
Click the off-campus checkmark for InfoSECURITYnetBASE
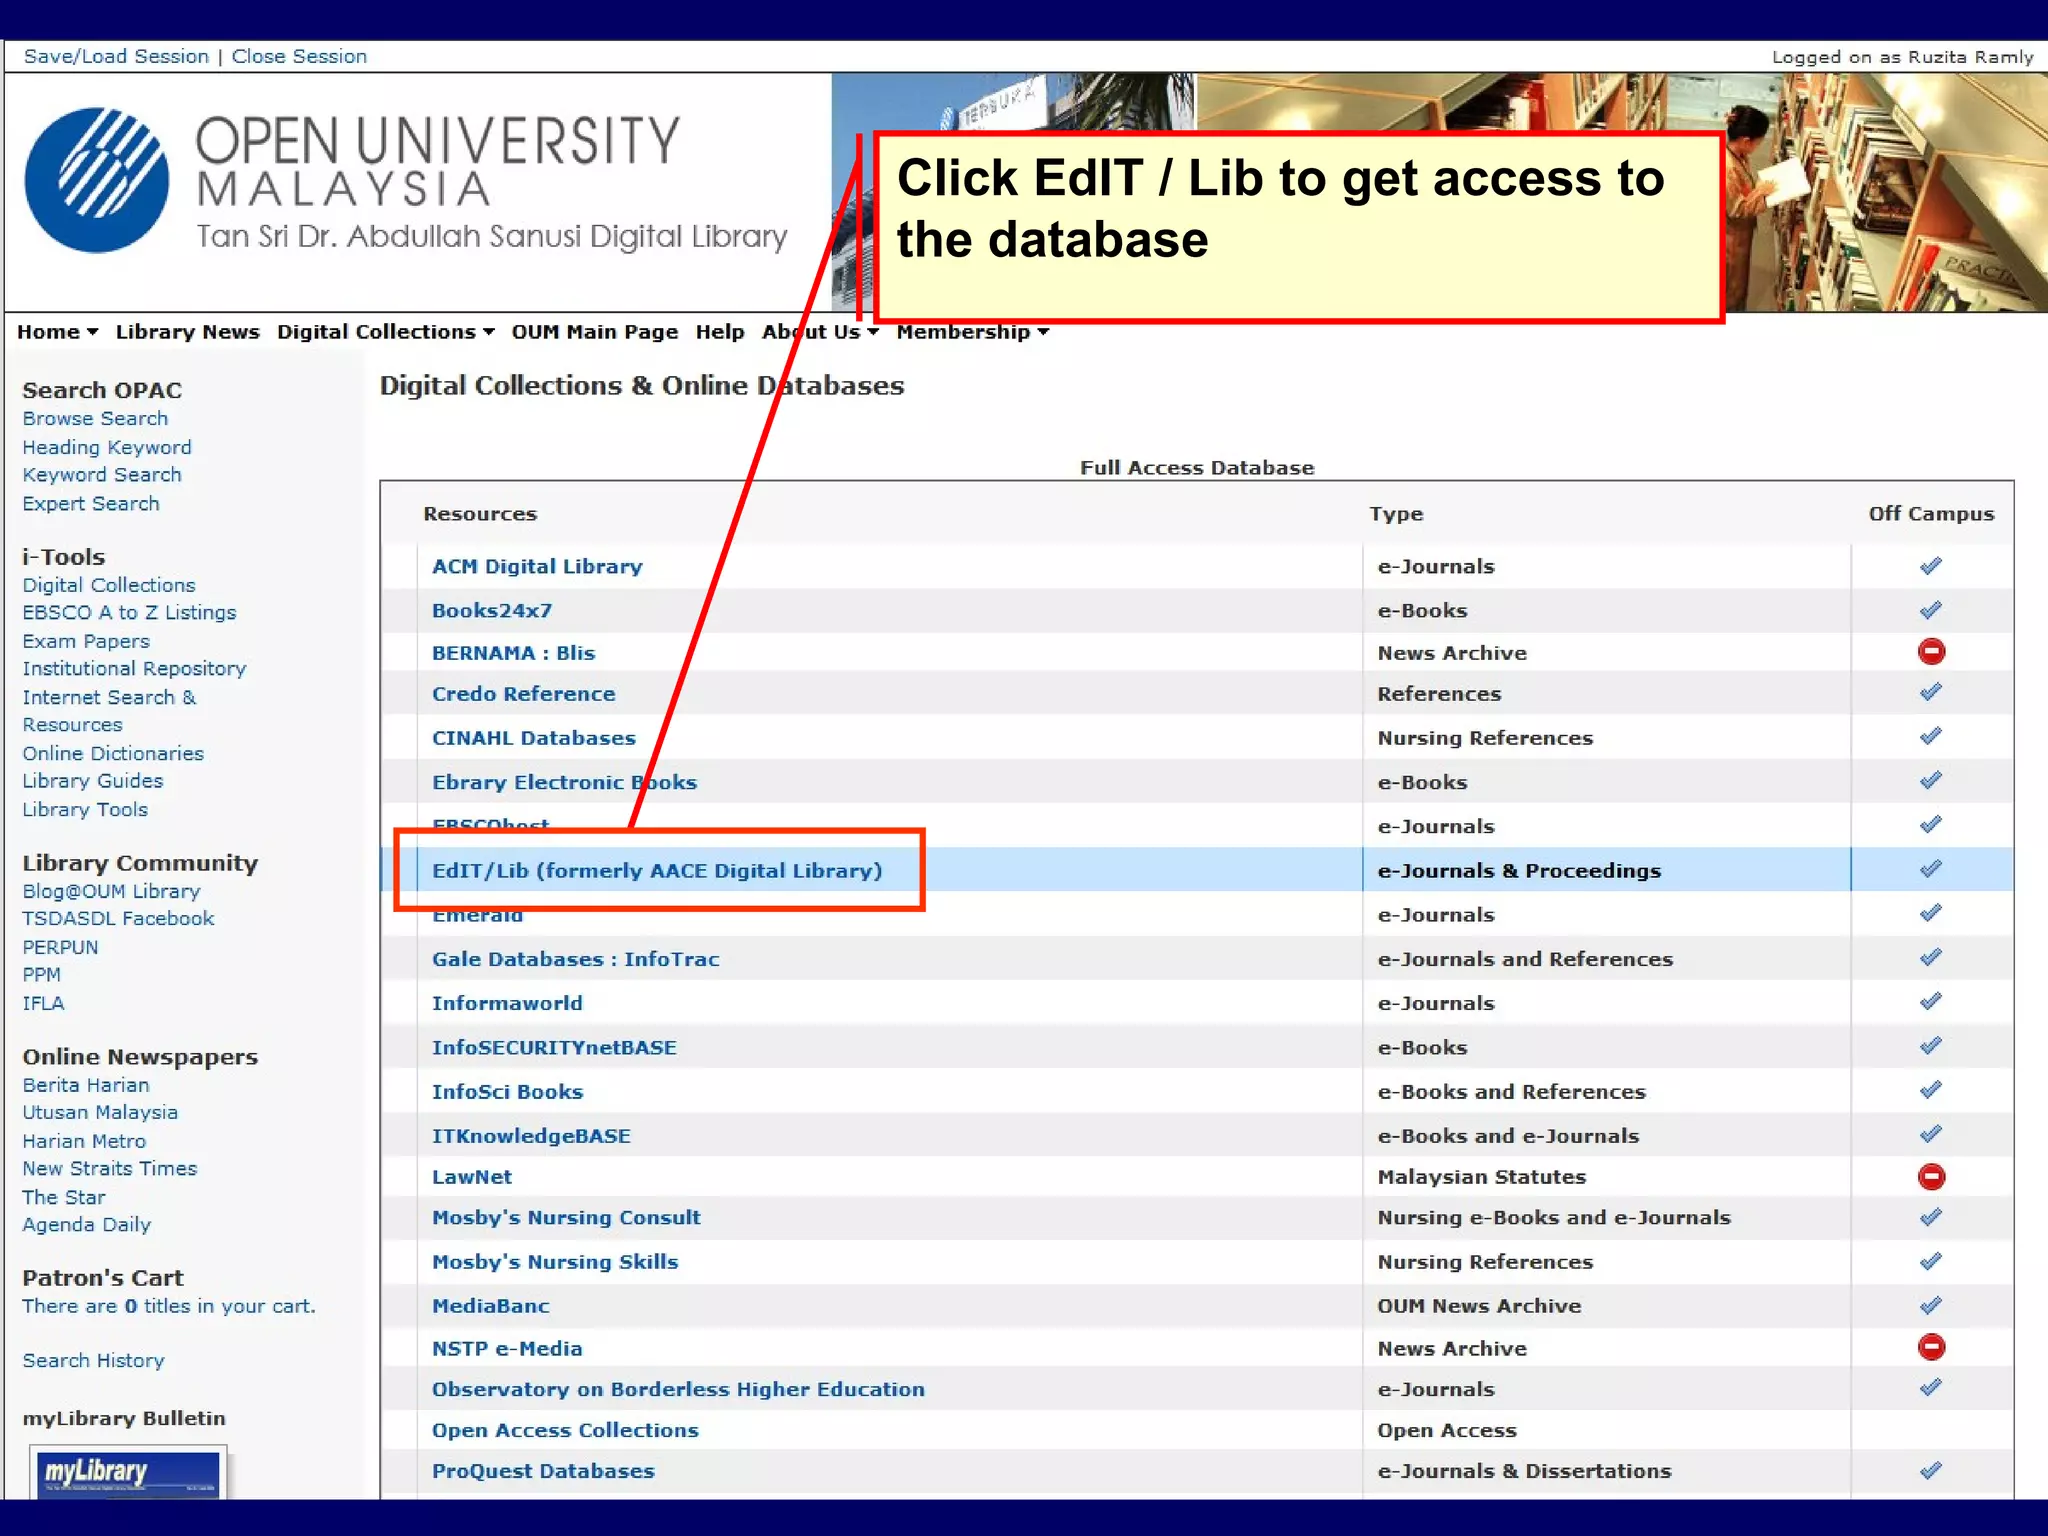coord(1931,1046)
